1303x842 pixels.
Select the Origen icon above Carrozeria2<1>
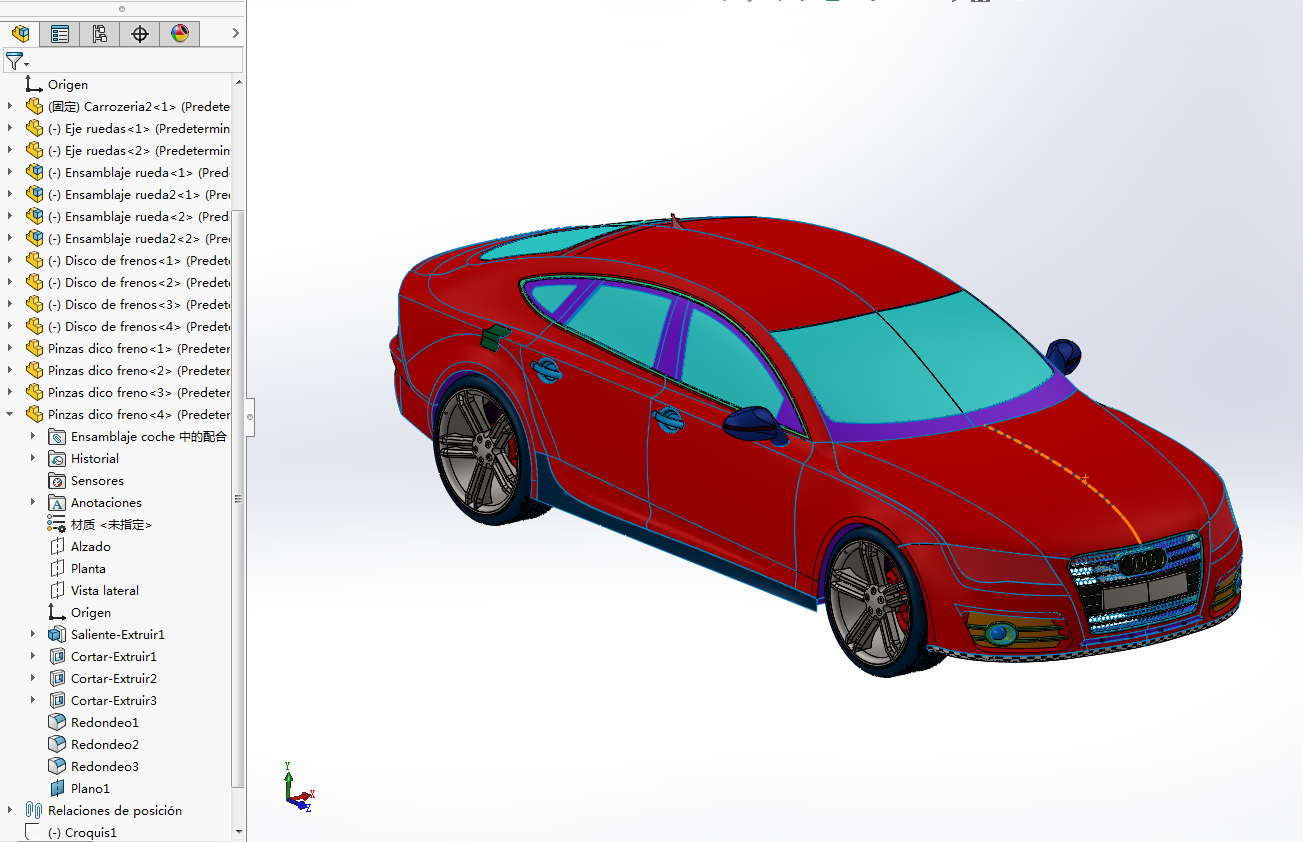tap(34, 85)
